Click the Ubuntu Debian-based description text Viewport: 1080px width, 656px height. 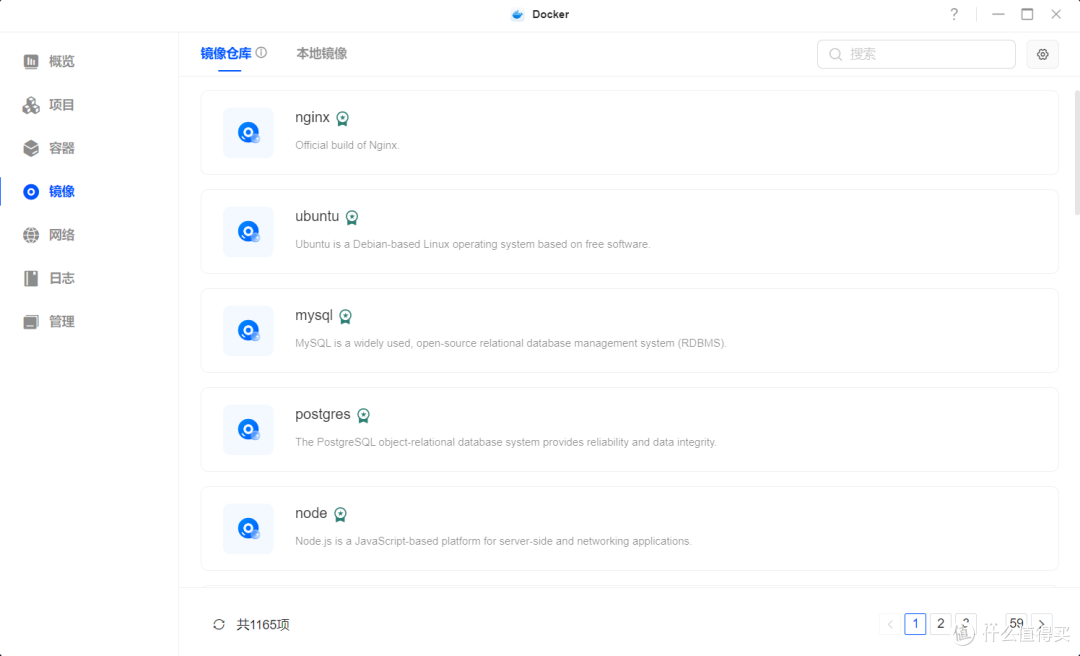(x=472, y=245)
